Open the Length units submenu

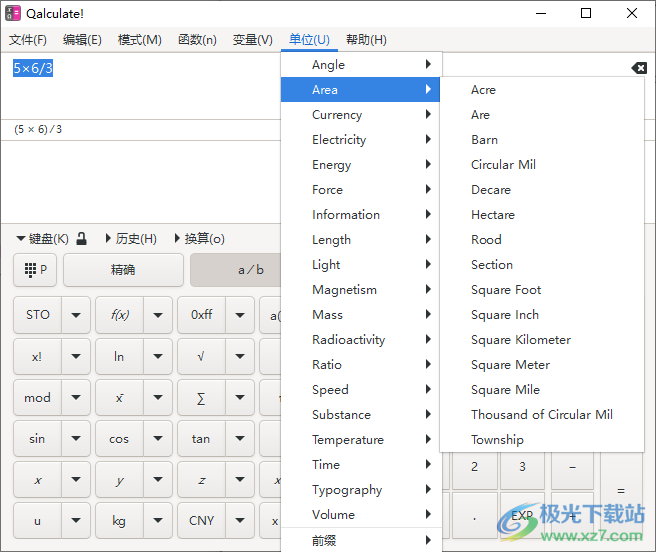tap(361, 239)
